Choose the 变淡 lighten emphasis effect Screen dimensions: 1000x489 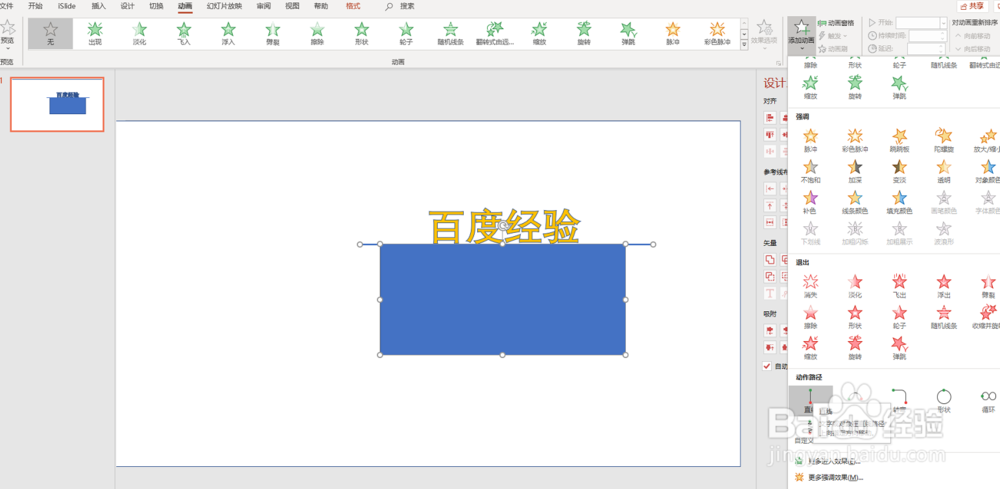pyautogui.click(x=899, y=171)
